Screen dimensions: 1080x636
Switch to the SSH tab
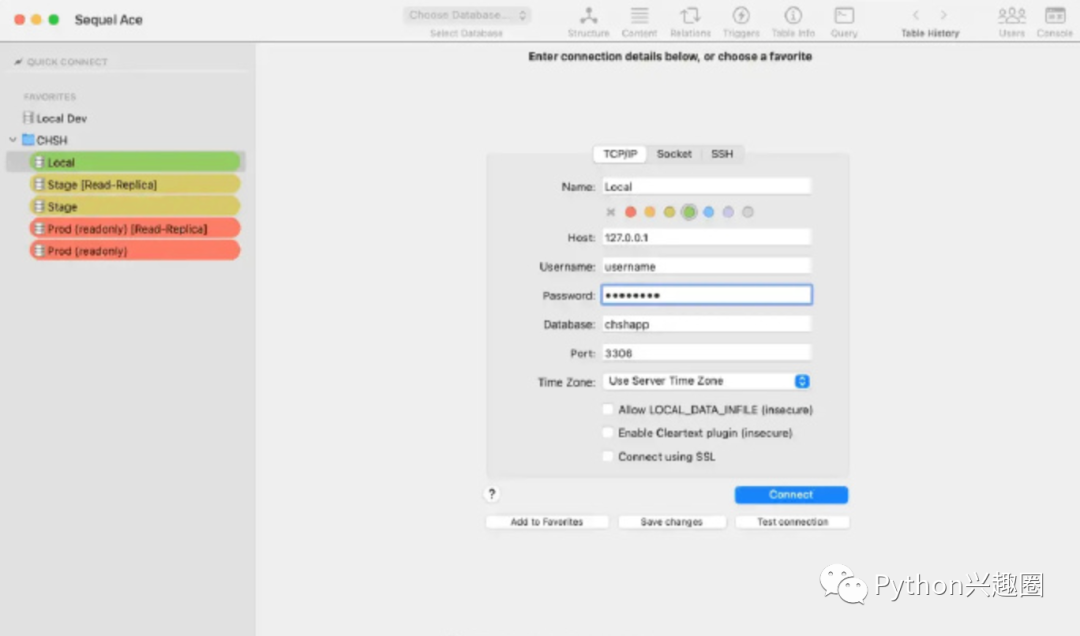(x=722, y=154)
